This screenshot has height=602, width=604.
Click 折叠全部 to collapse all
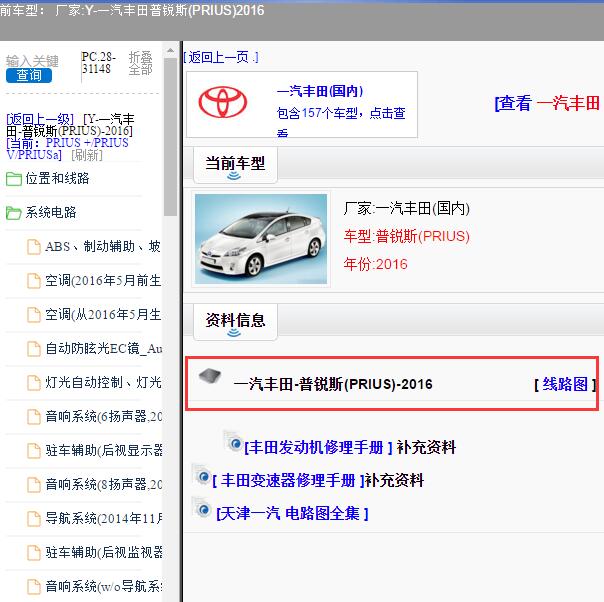click(140, 63)
